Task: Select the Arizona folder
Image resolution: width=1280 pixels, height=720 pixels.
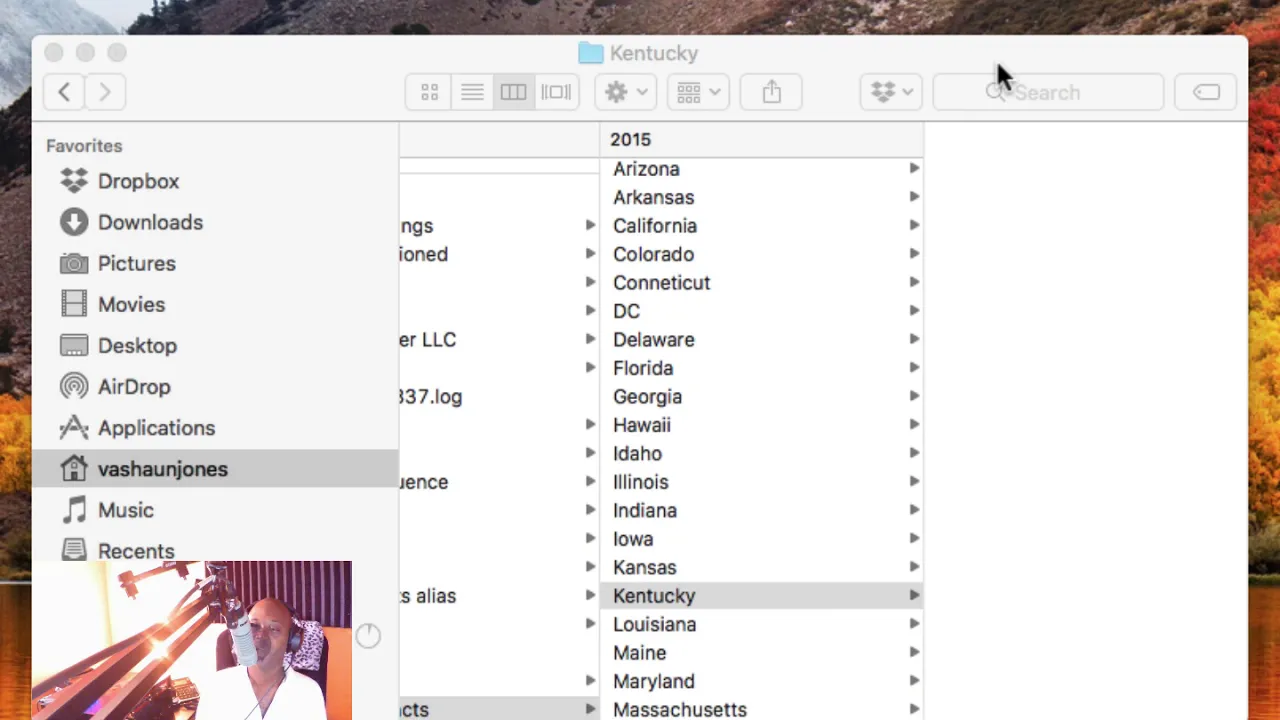Action: point(761,169)
